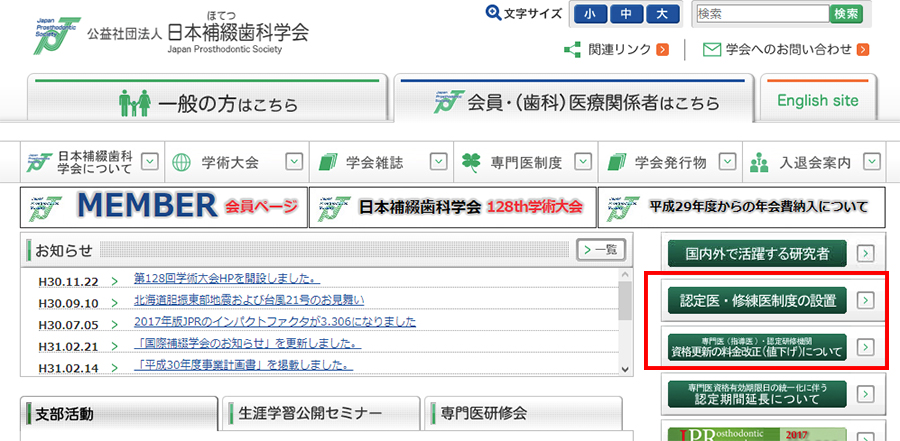Open 学会へのお問い合わせ contact link
Screen dimensions: 900x441
coord(788,49)
